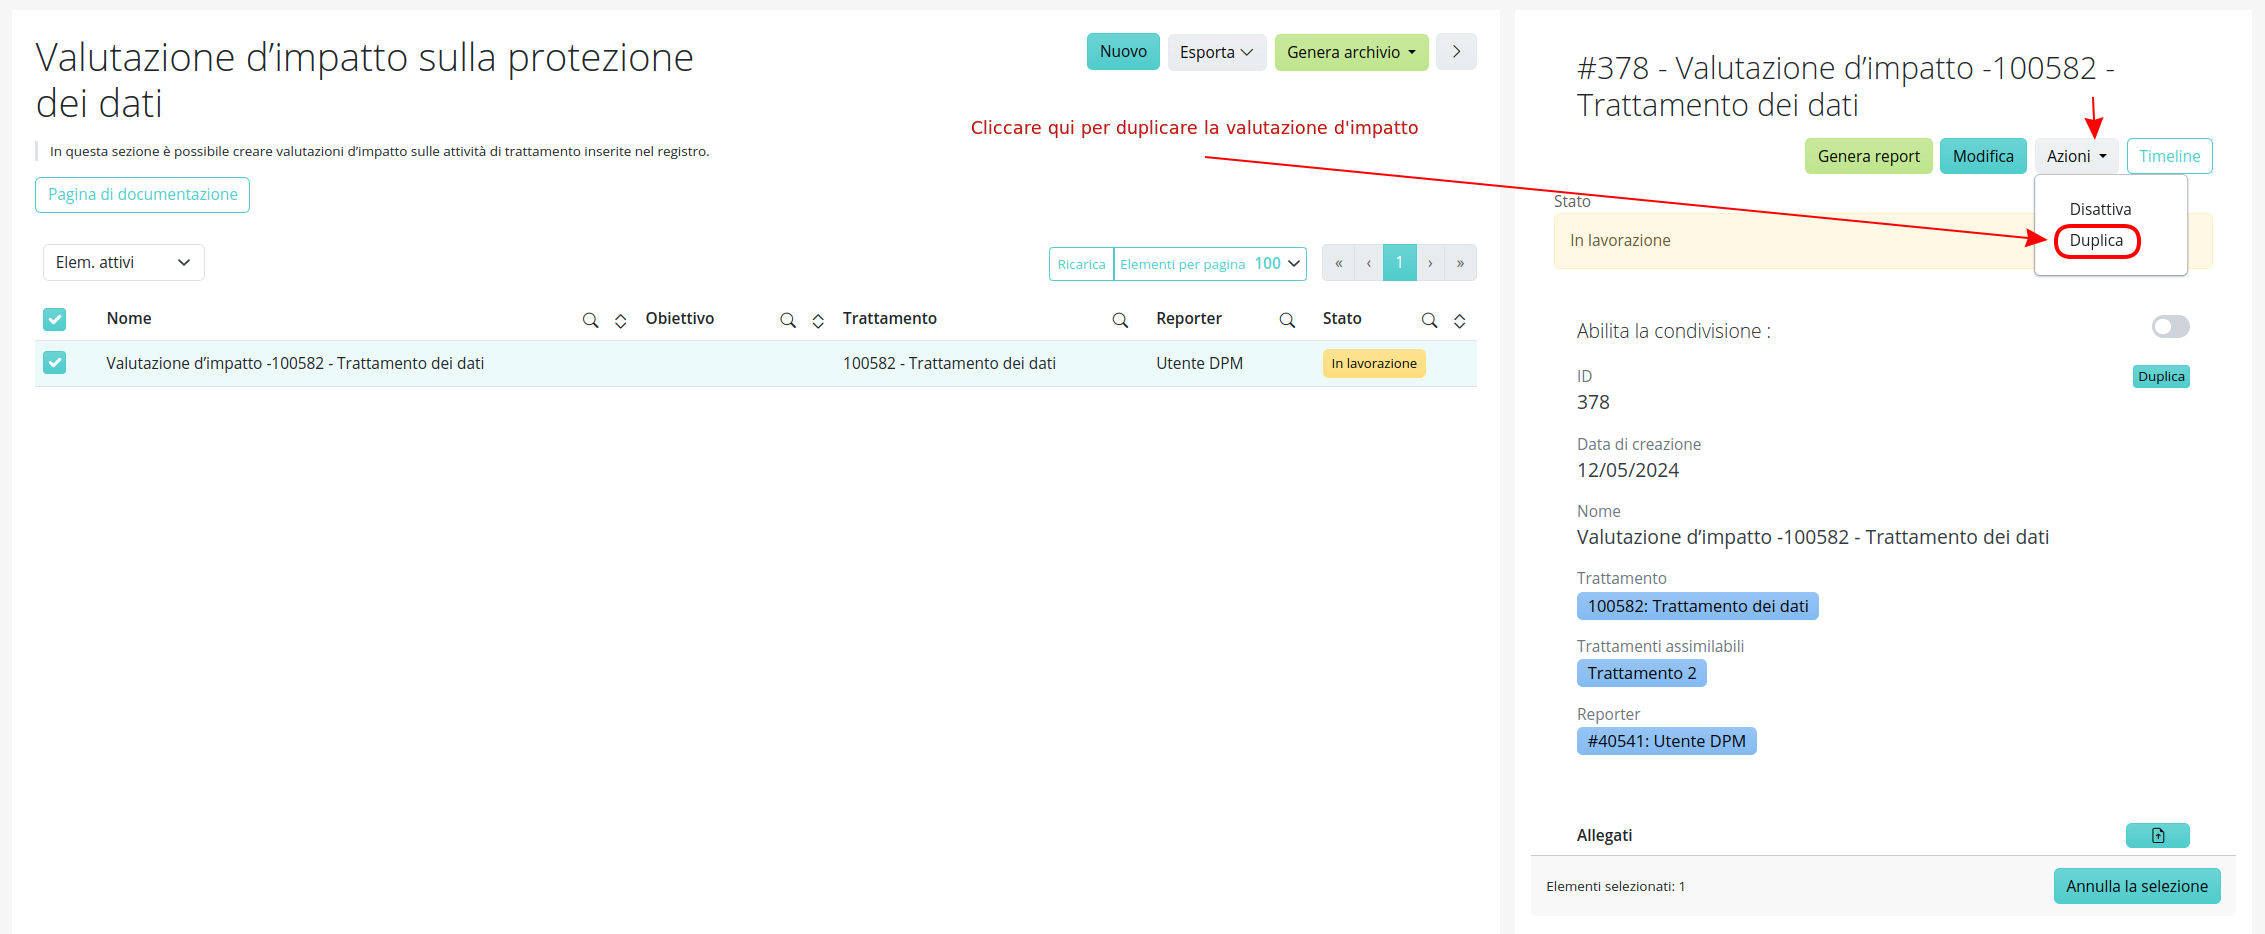Open Pagina di documentazione
Image resolution: width=2265 pixels, height=934 pixels.
[142, 194]
